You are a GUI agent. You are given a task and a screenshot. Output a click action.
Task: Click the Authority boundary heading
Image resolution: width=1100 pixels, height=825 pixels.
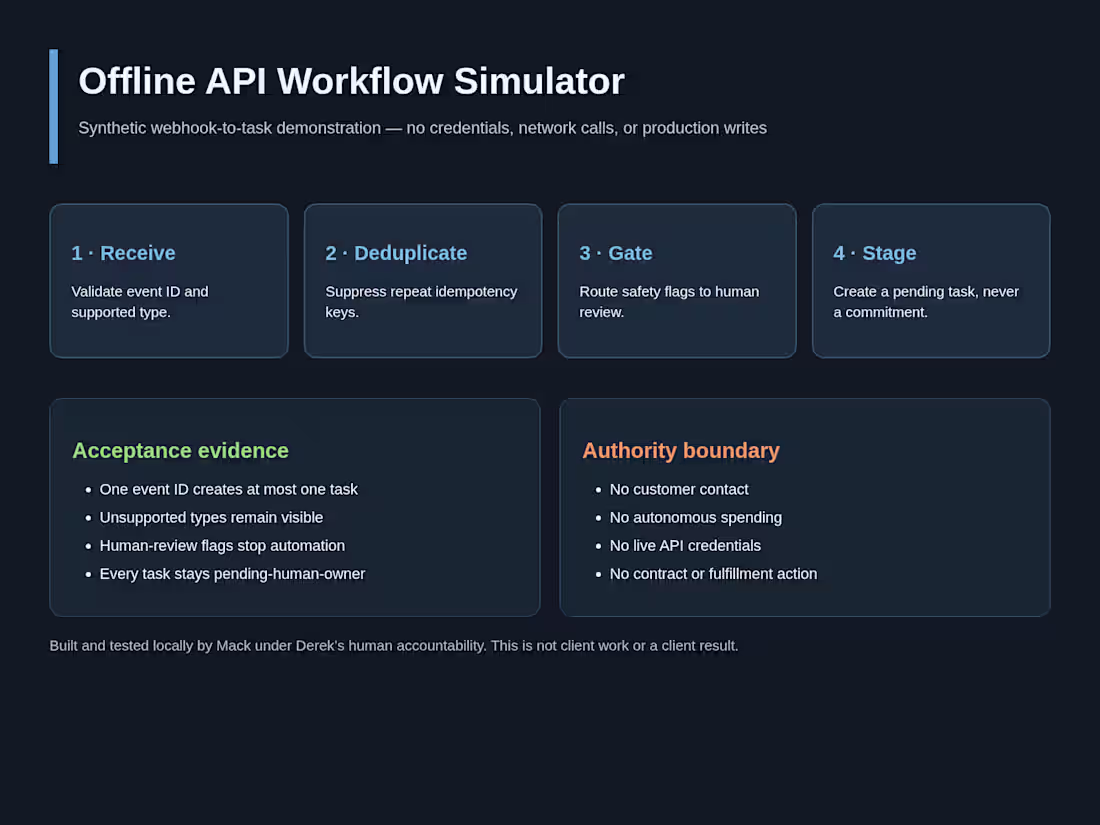(680, 450)
